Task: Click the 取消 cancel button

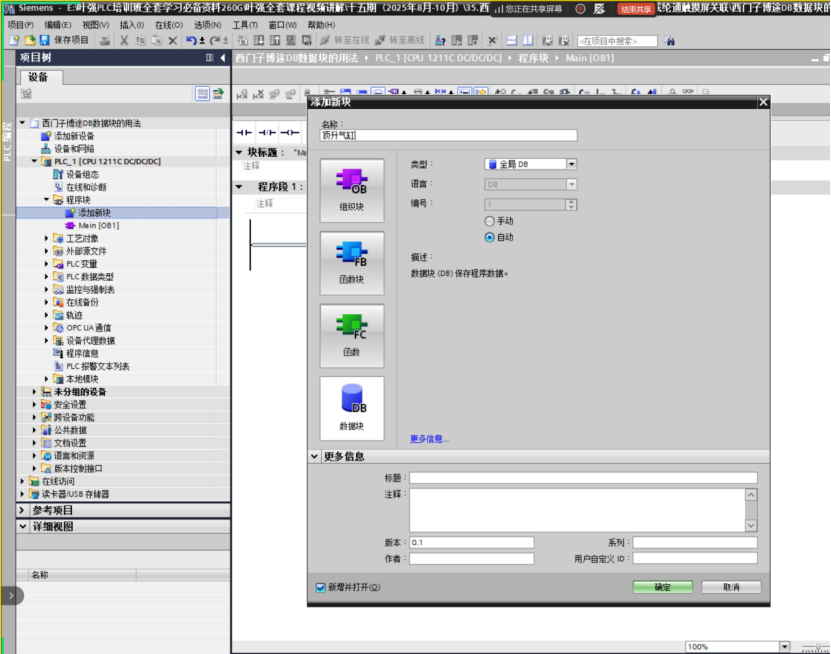Action: click(x=731, y=587)
